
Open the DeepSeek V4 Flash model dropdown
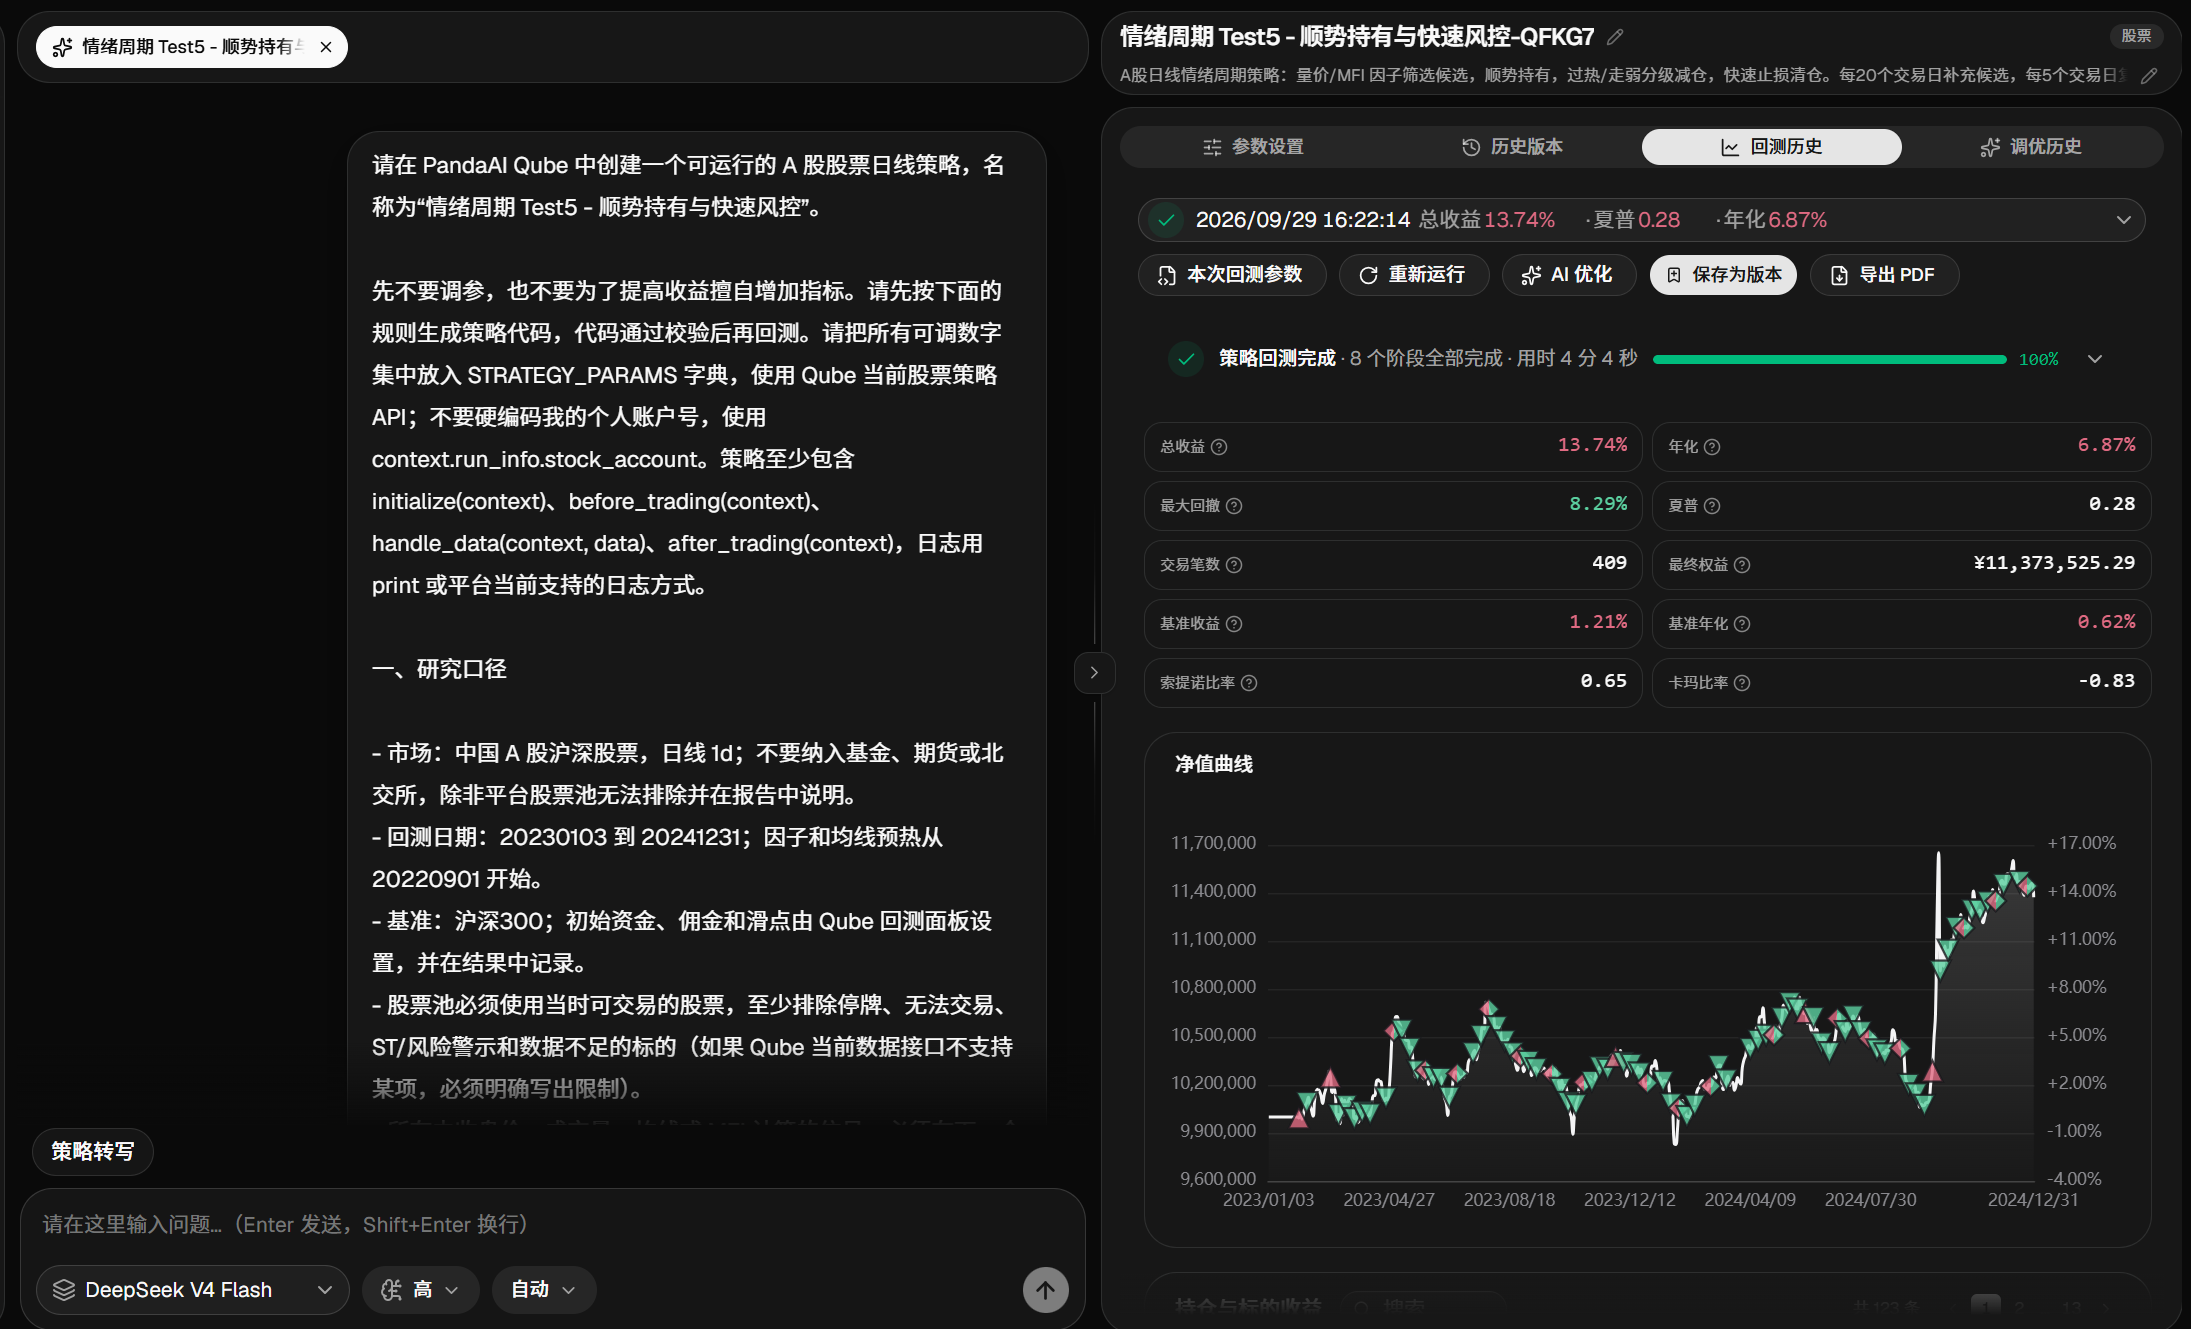click(192, 1290)
